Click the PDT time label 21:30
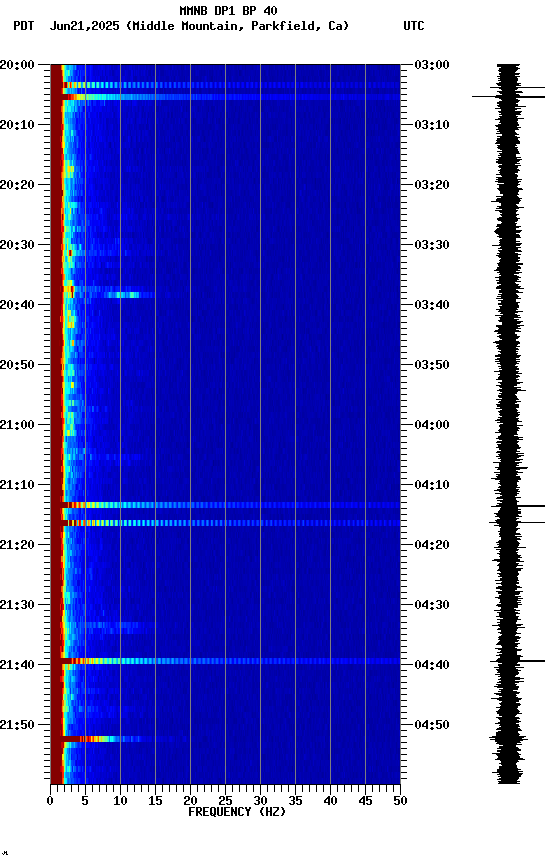552x864 pixels. (17, 605)
